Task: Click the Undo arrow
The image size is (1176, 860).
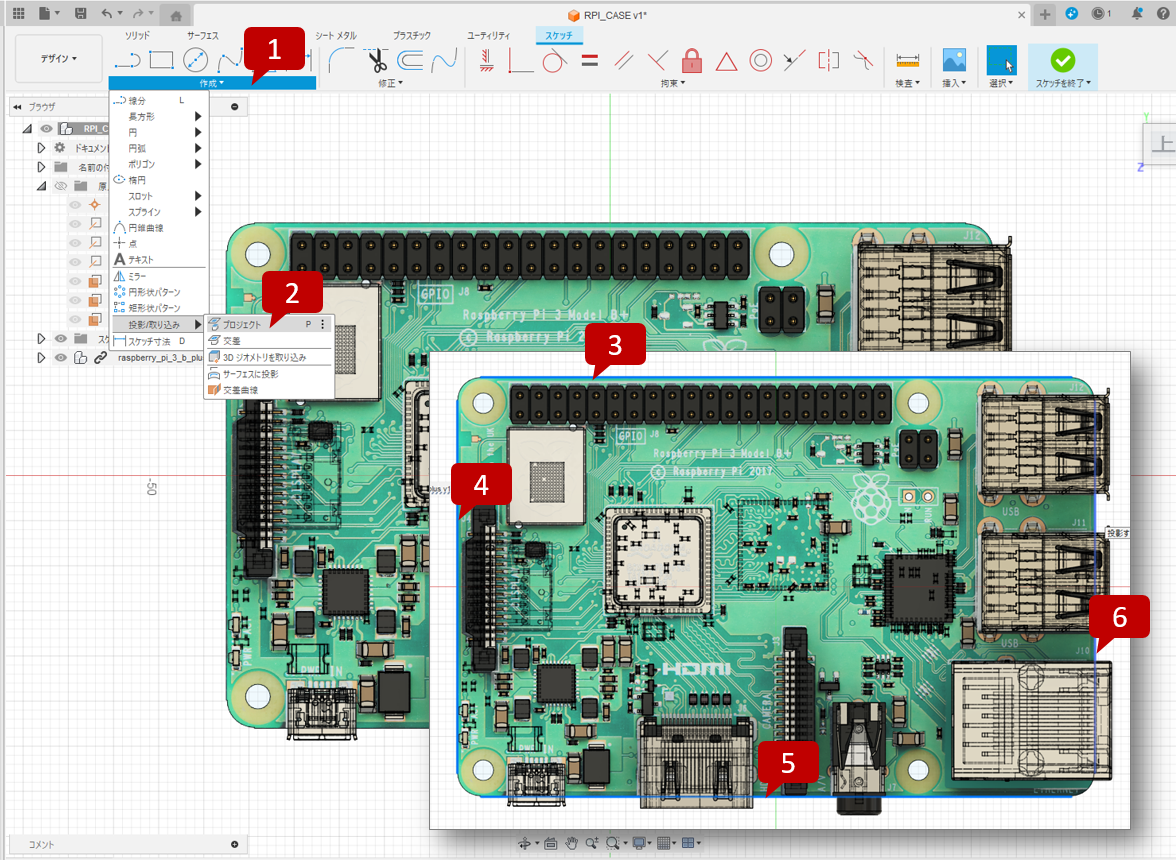Action: click(107, 13)
